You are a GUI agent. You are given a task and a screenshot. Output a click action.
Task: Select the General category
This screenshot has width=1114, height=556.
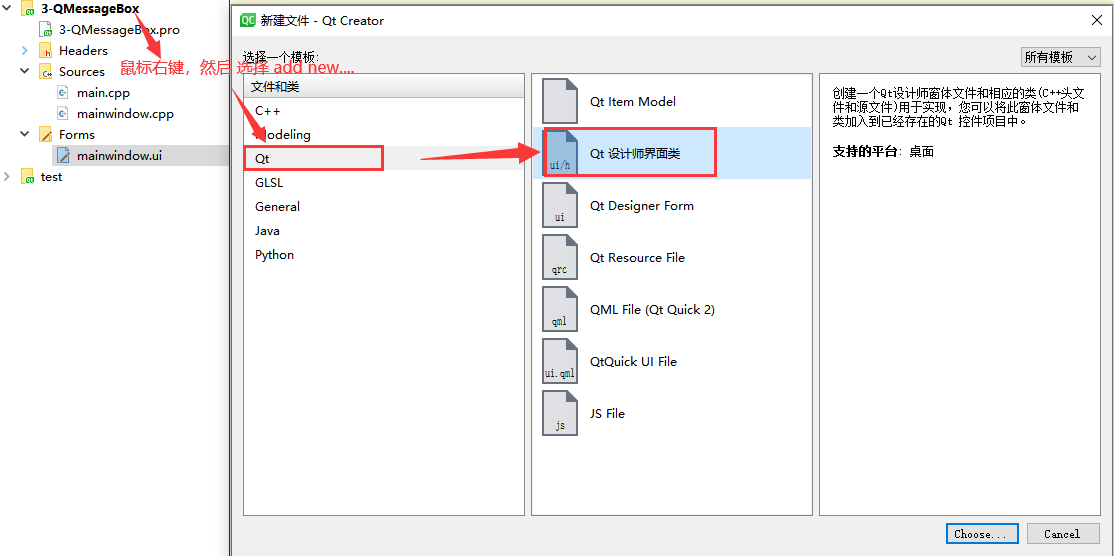(x=384, y=207)
